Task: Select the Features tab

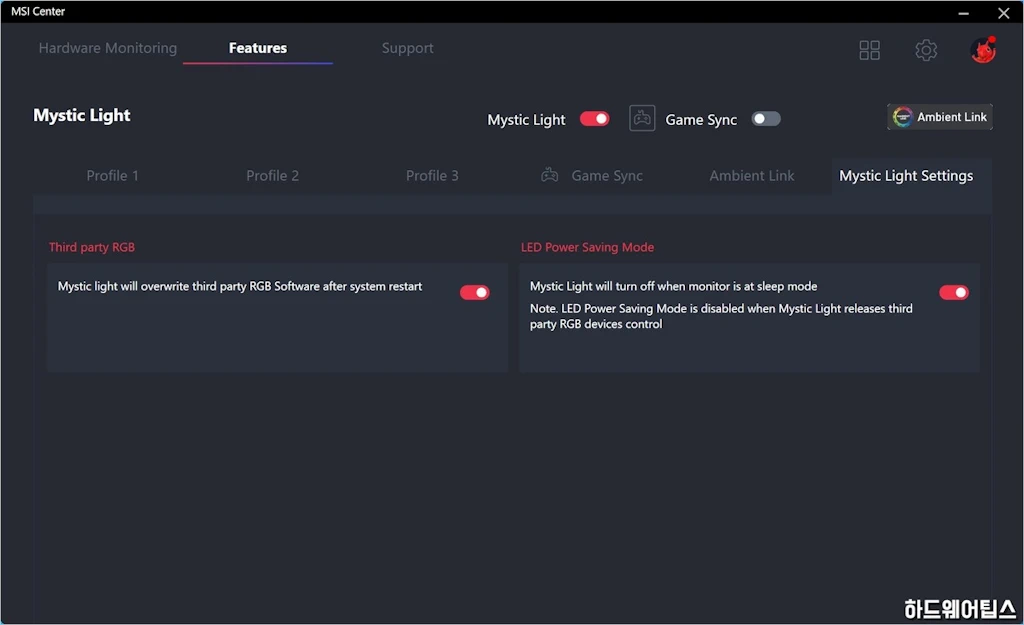Action: (258, 48)
